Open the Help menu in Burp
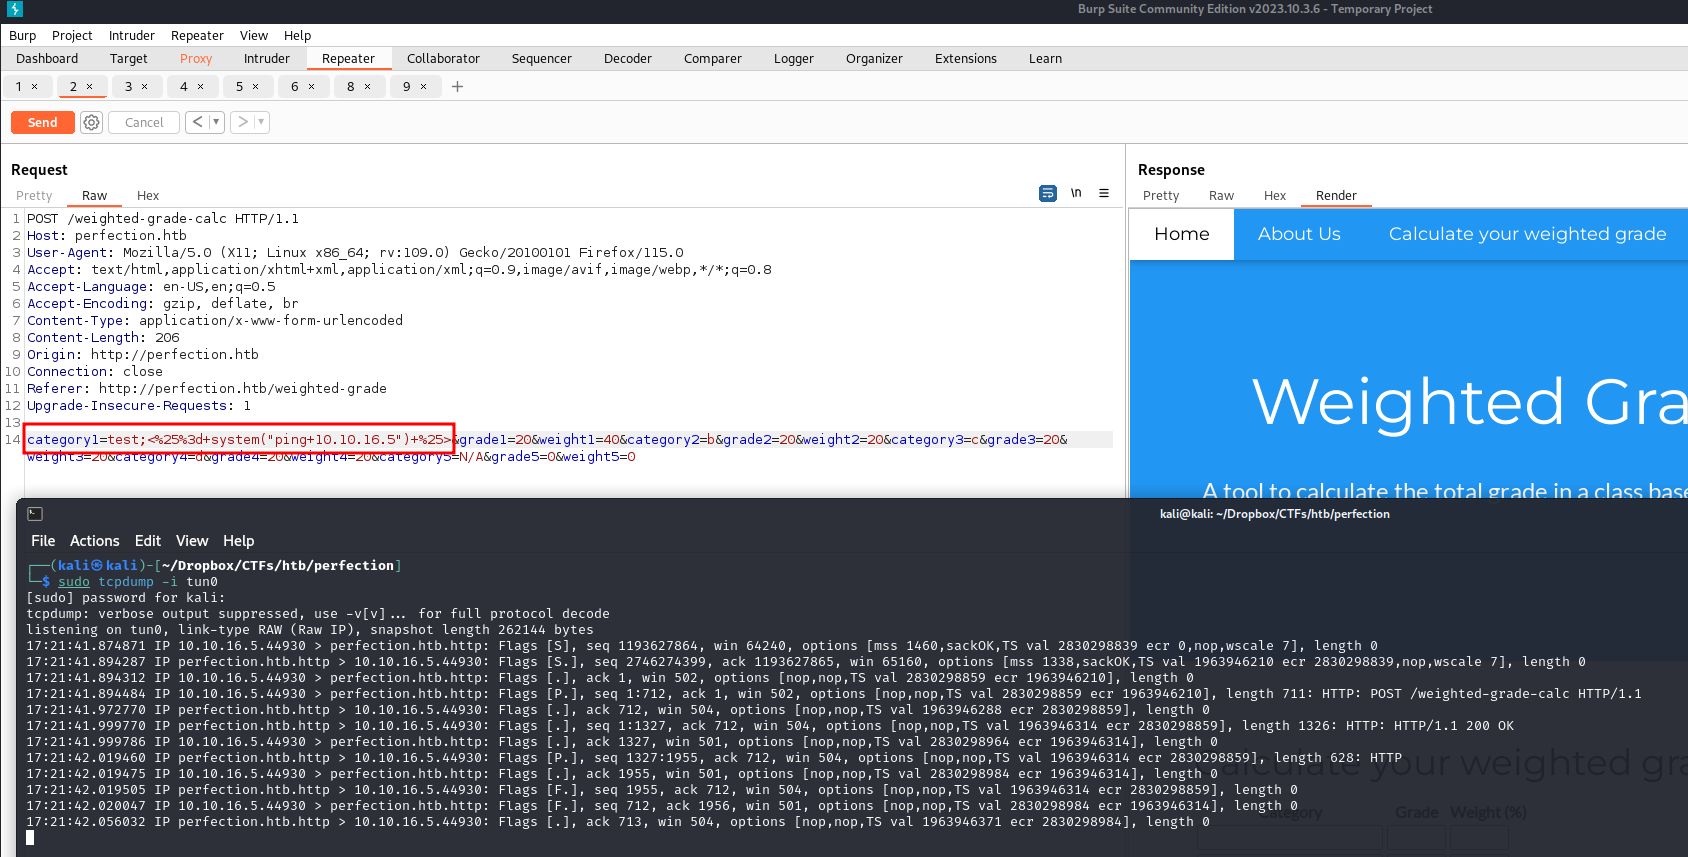 pyautogui.click(x=297, y=35)
